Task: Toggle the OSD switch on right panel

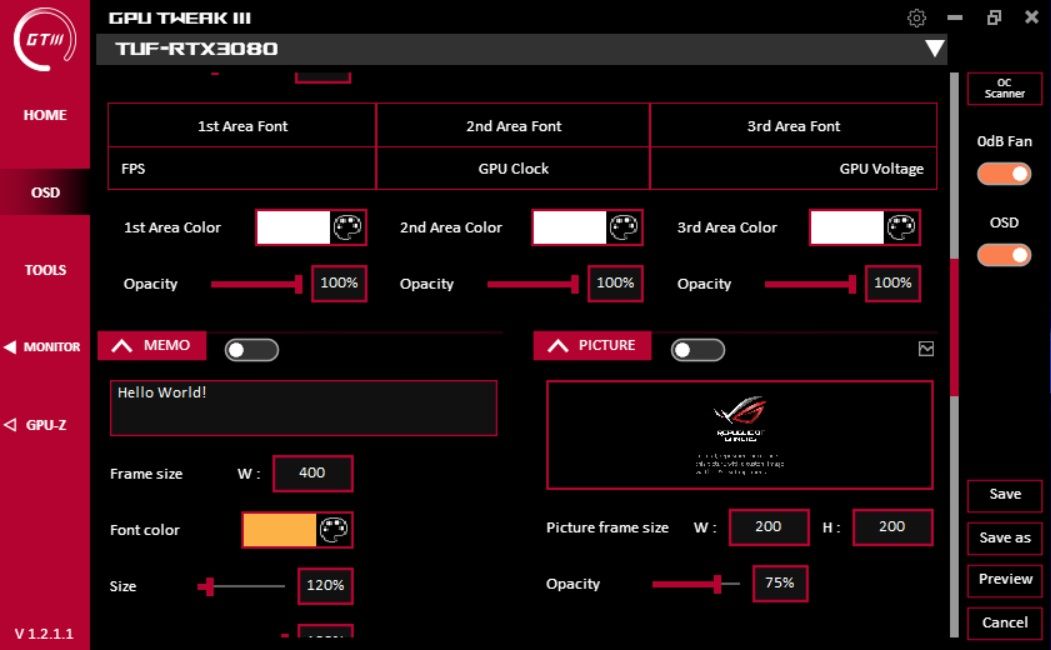Action: (1003, 255)
